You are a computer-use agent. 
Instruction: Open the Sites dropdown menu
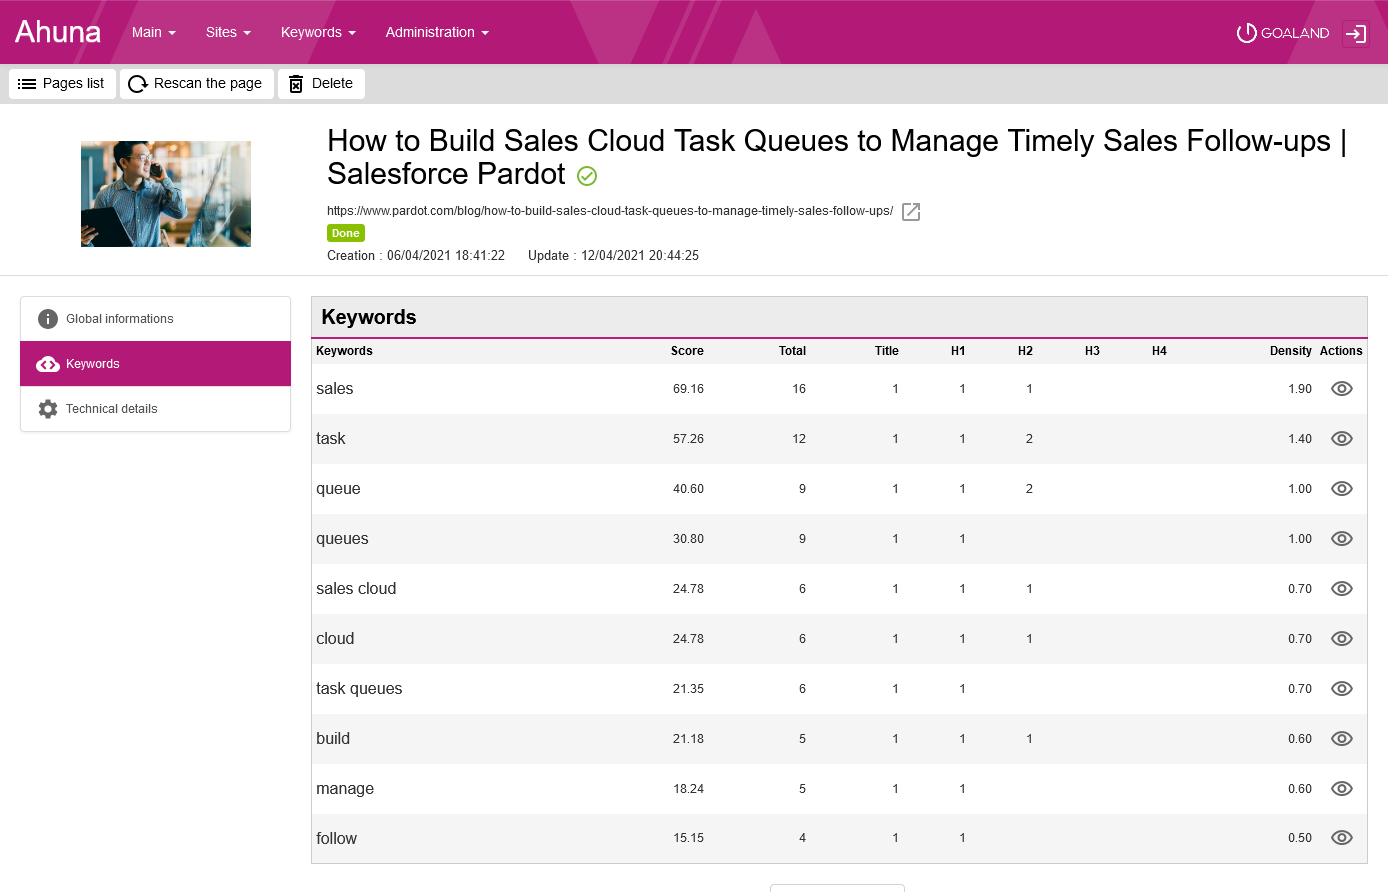[228, 32]
